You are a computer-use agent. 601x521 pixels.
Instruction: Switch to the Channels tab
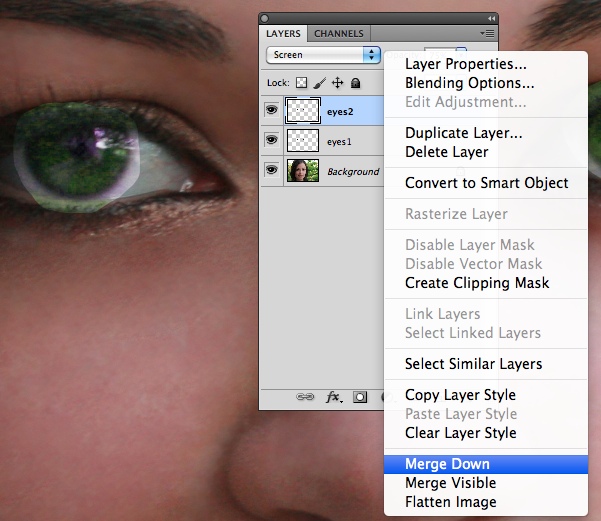click(x=339, y=34)
